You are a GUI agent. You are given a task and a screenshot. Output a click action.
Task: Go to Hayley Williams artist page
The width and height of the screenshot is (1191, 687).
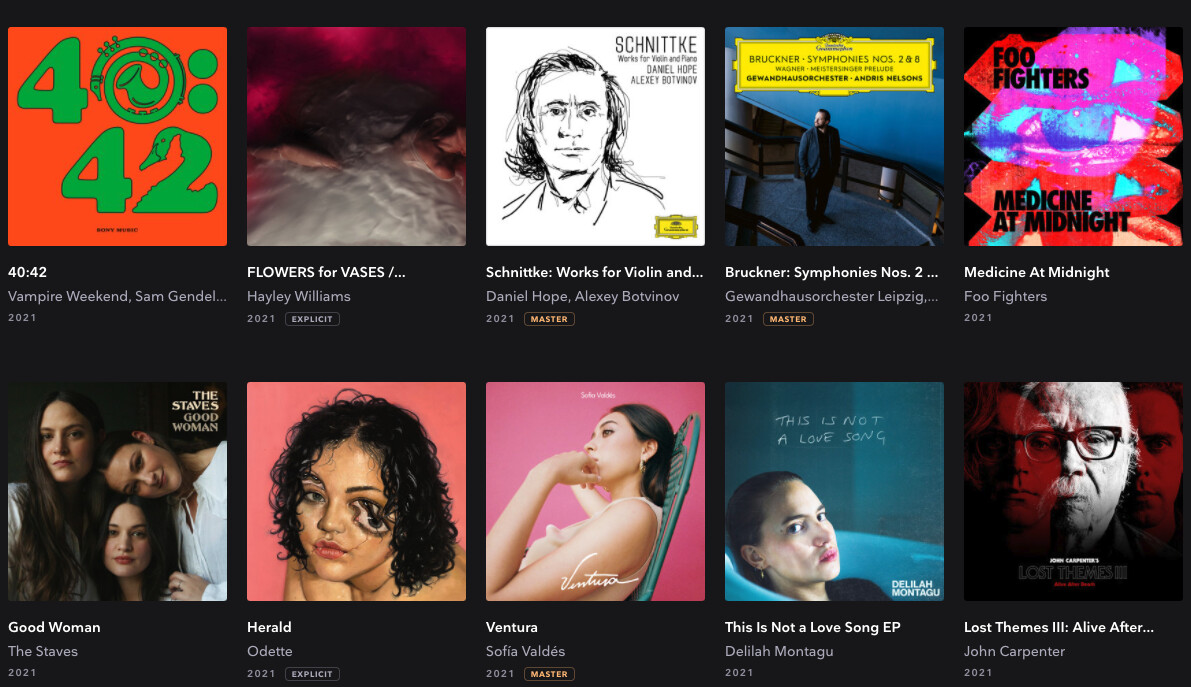click(x=299, y=296)
